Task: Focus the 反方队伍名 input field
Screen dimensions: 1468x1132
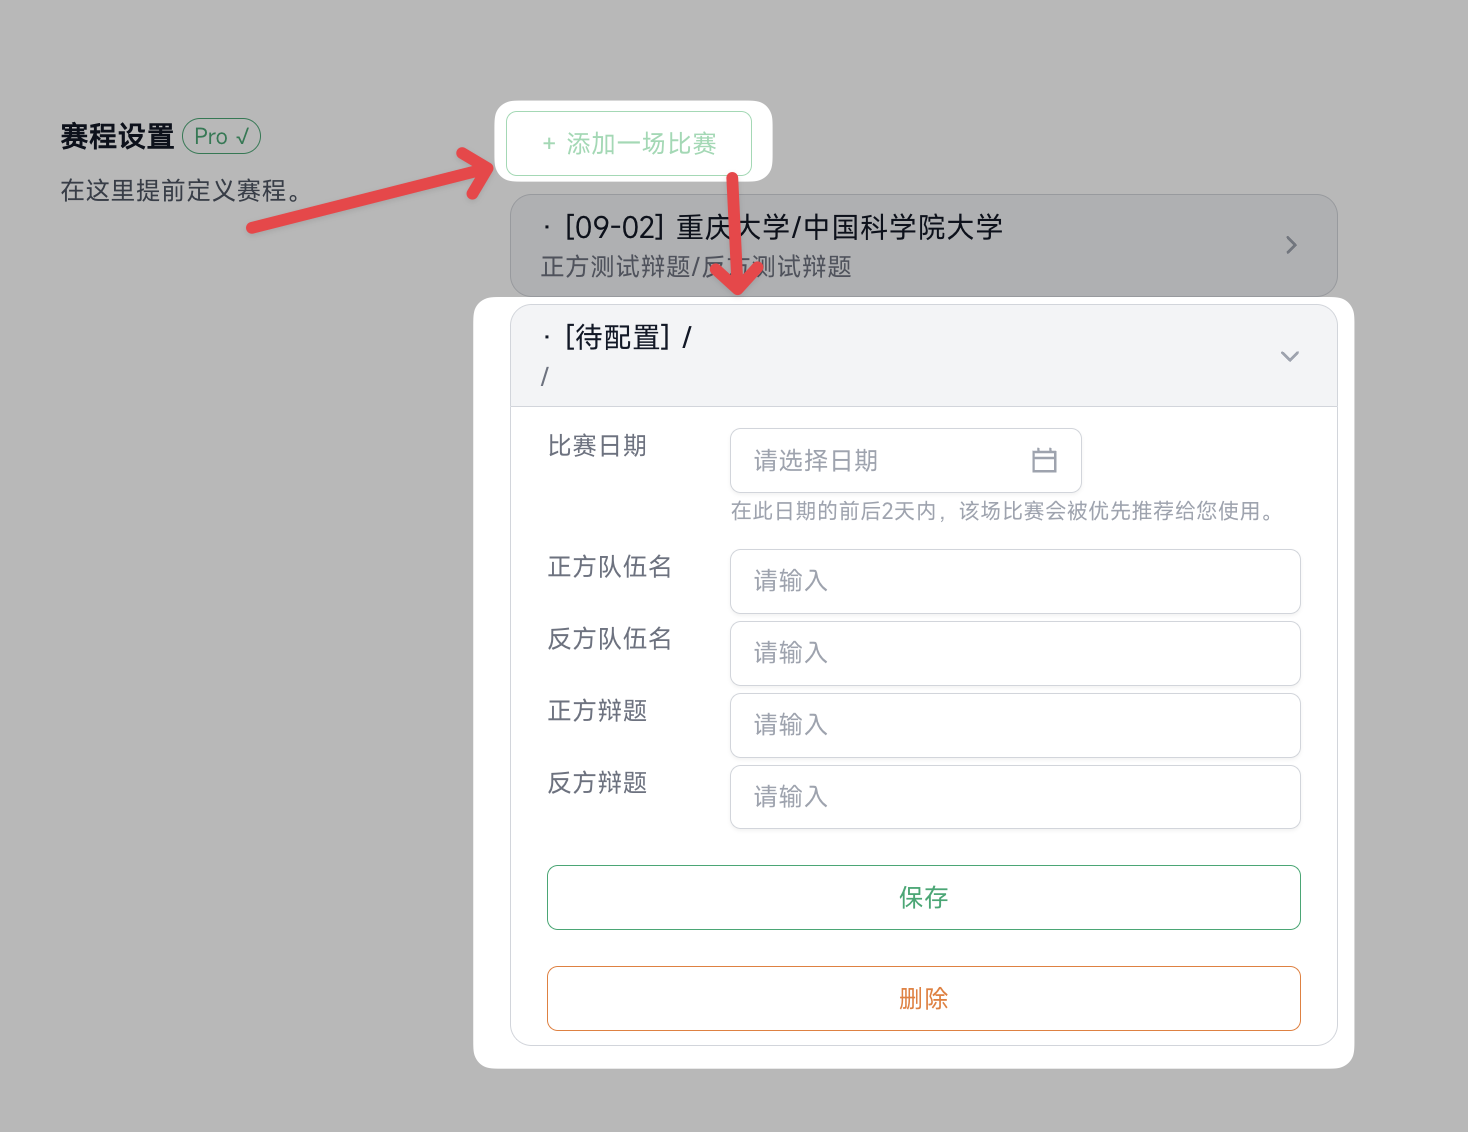Action: [x=1015, y=653]
